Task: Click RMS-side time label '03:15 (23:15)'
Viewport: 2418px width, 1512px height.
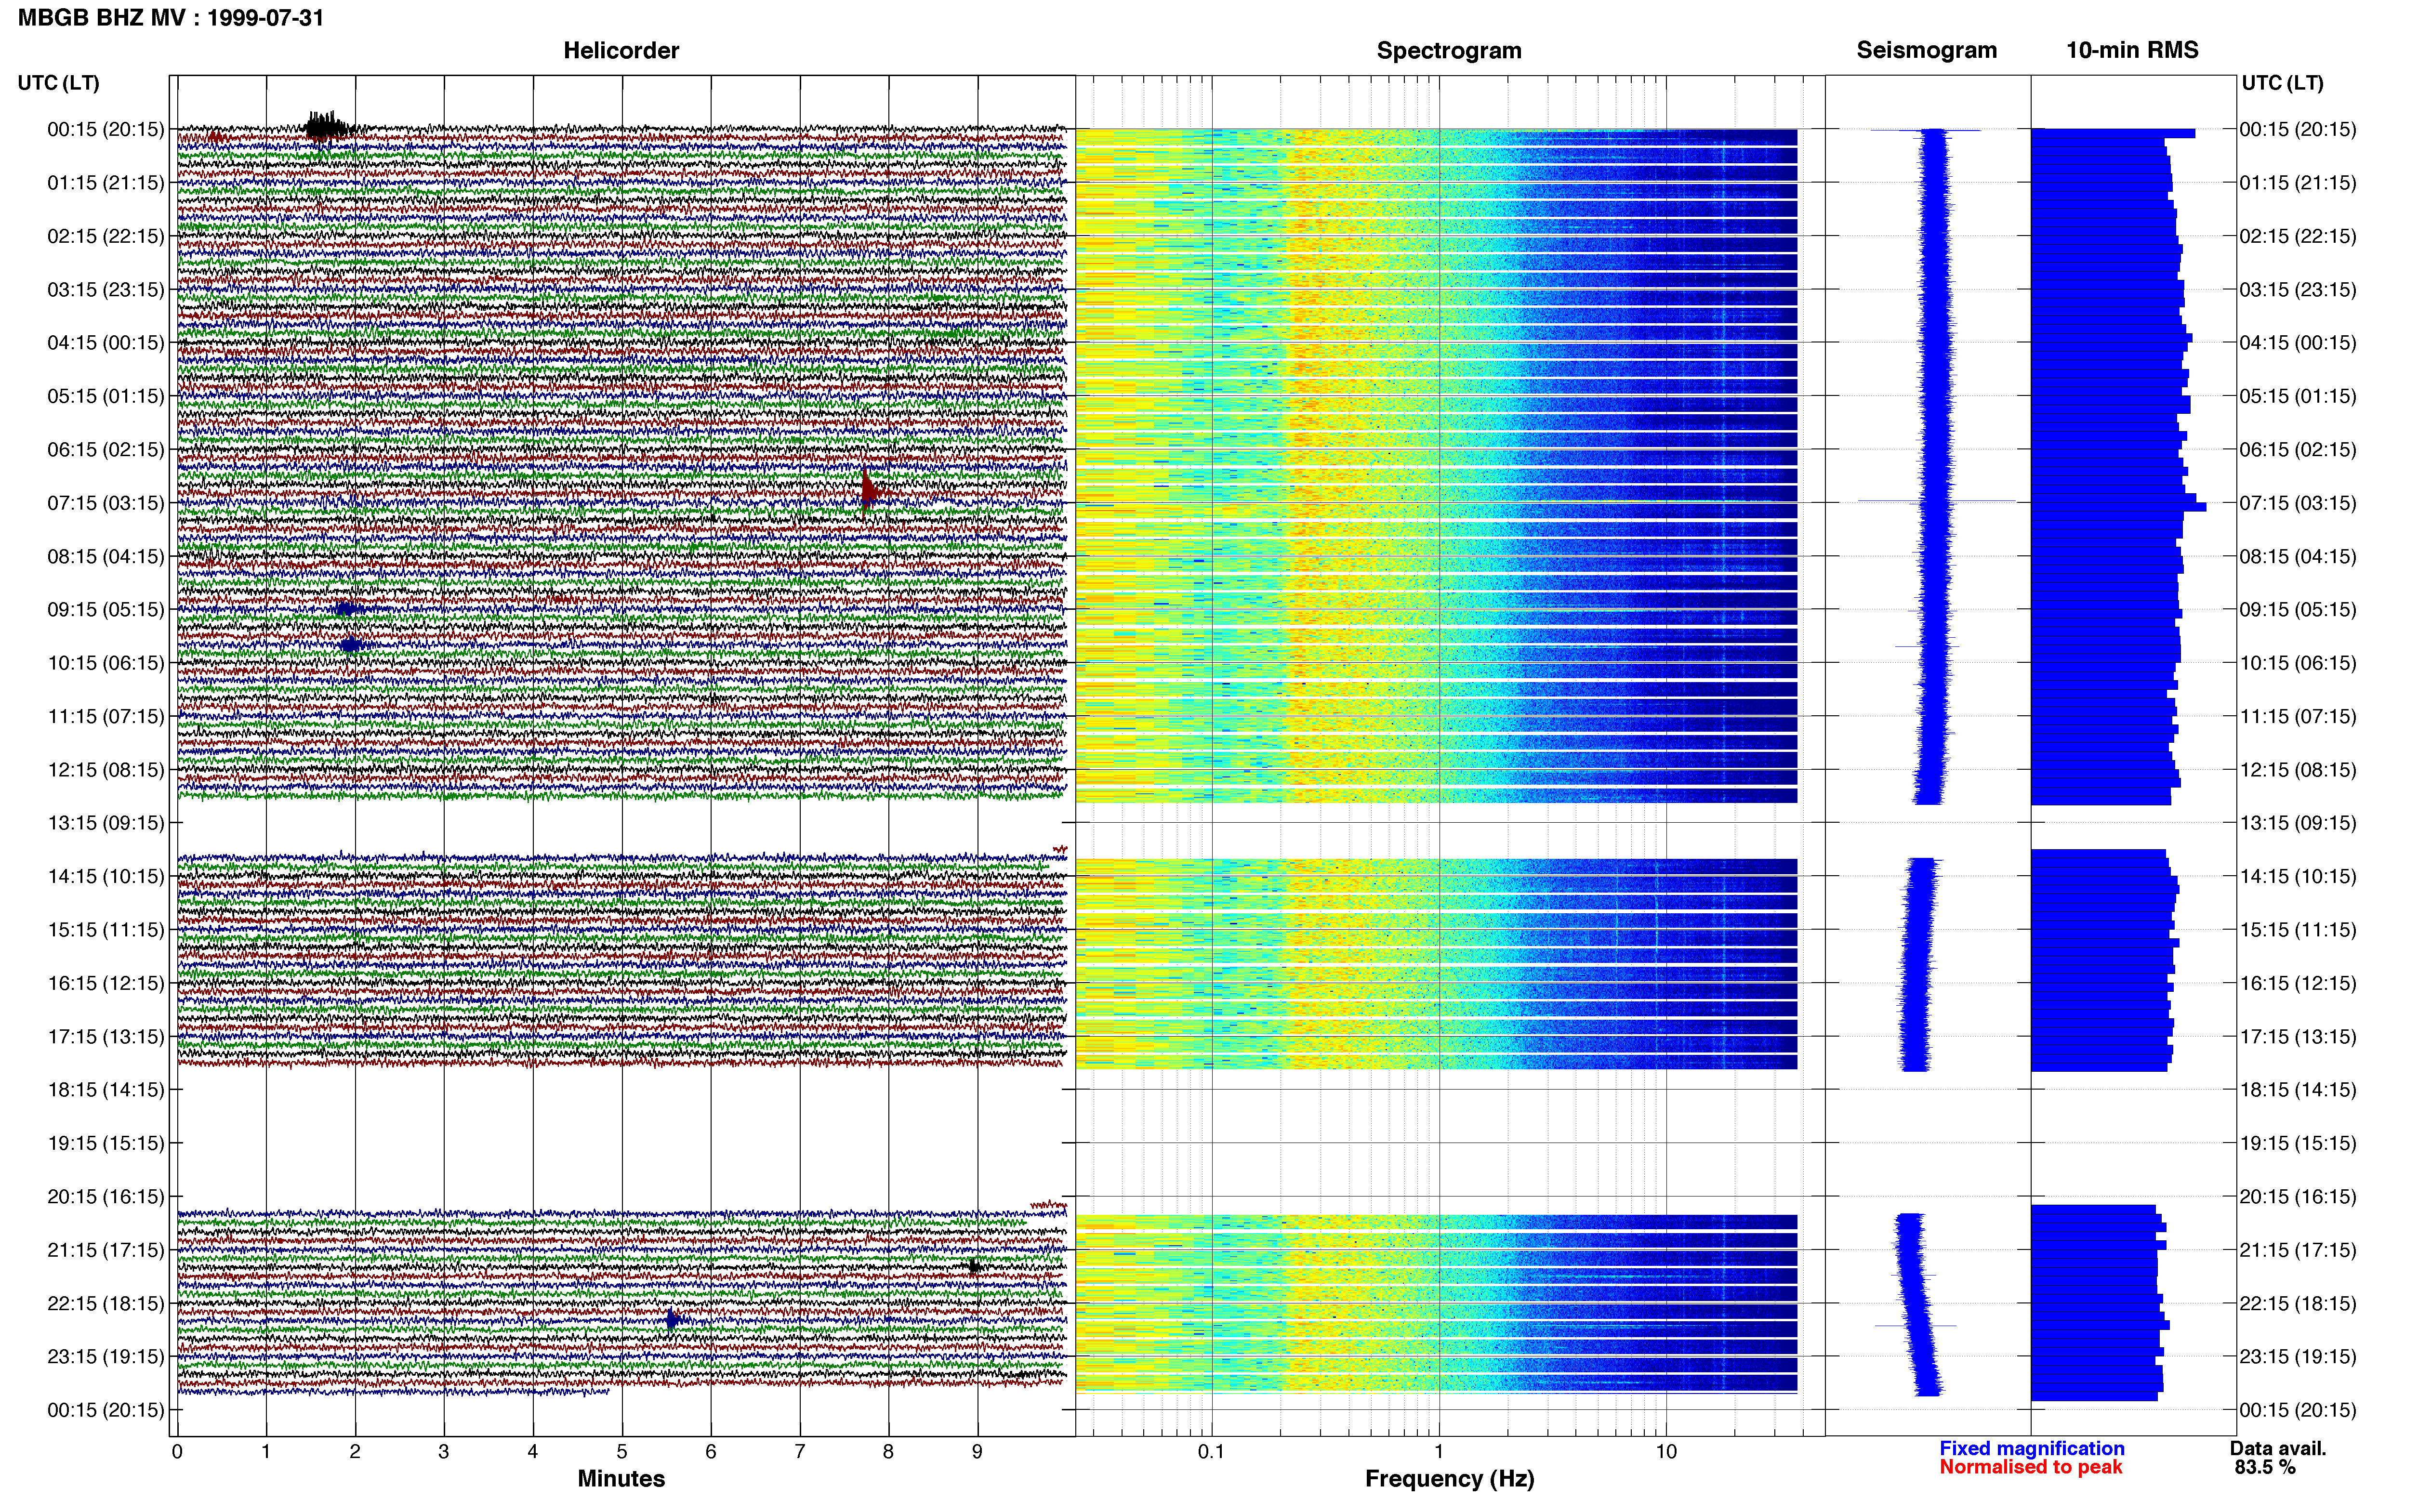Action: 2298,290
